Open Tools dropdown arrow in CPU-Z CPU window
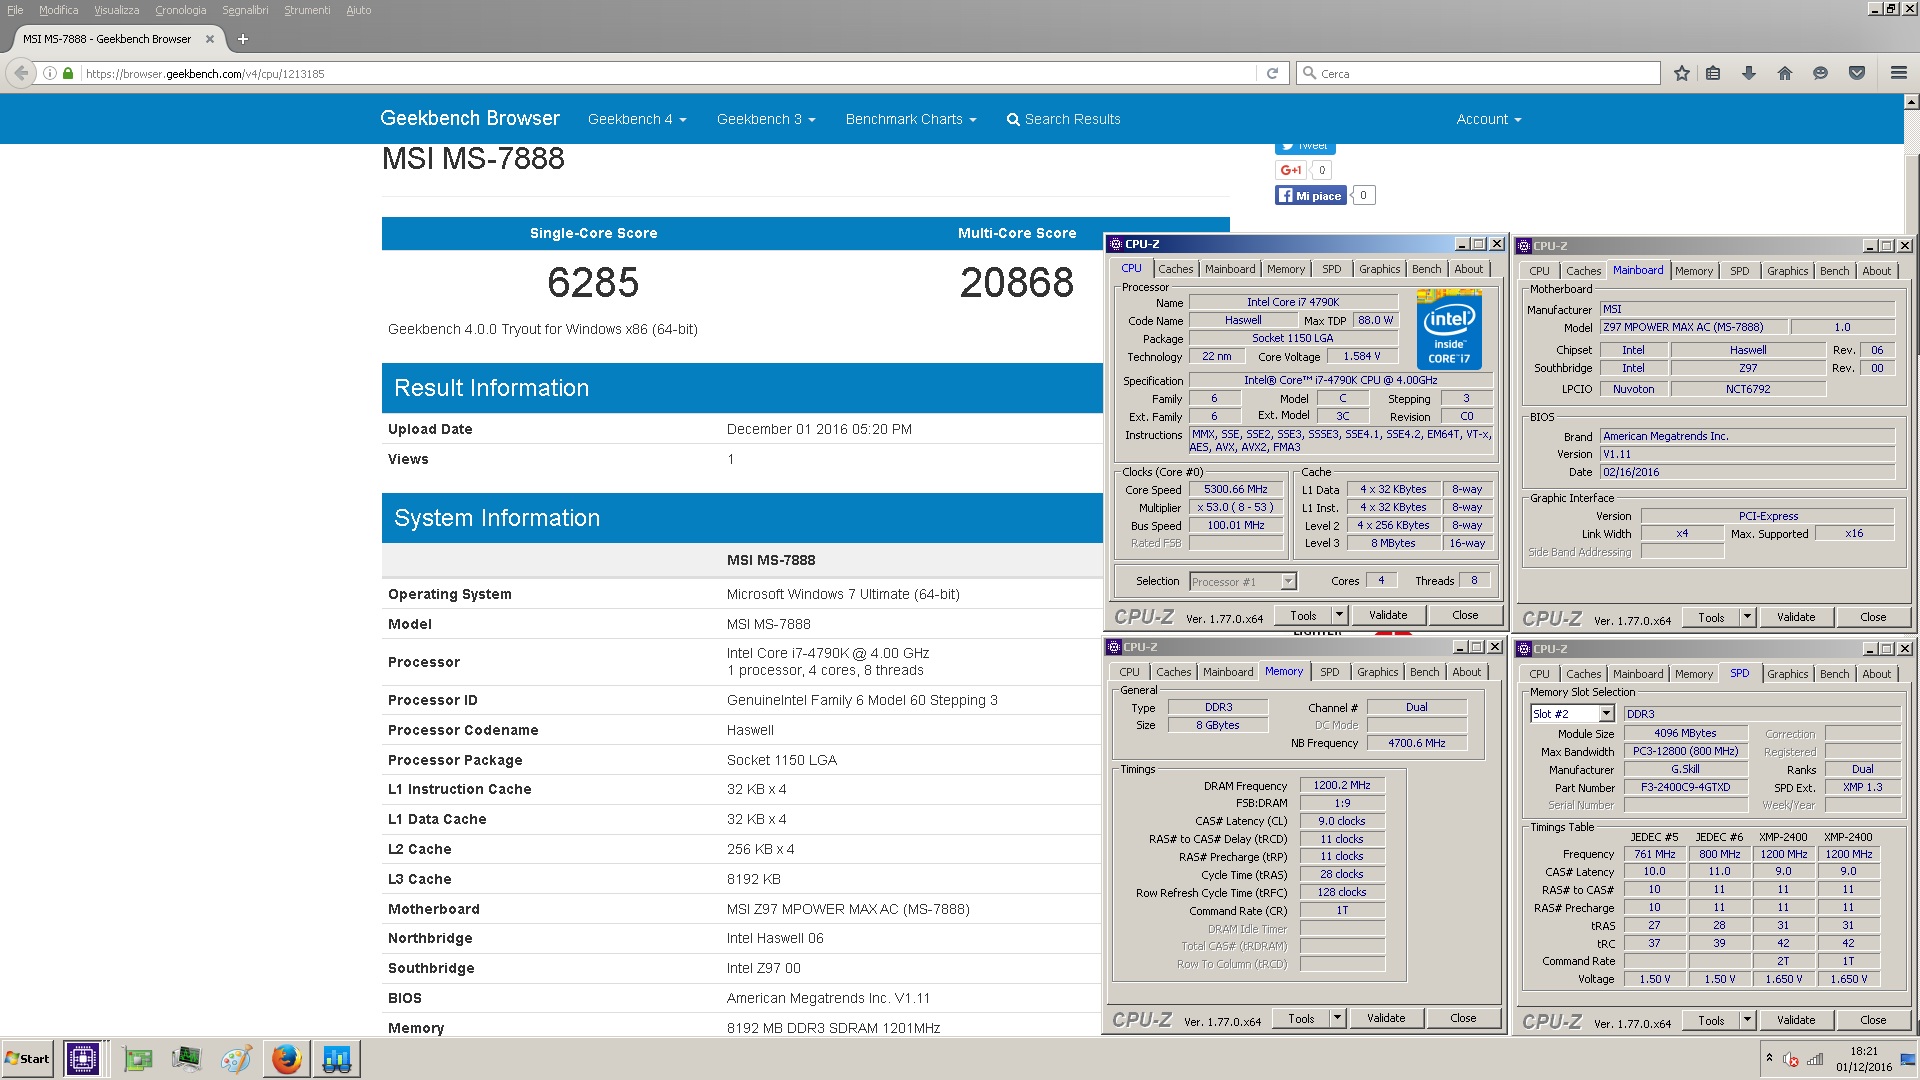This screenshot has width=1920, height=1080. coord(1340,615)
